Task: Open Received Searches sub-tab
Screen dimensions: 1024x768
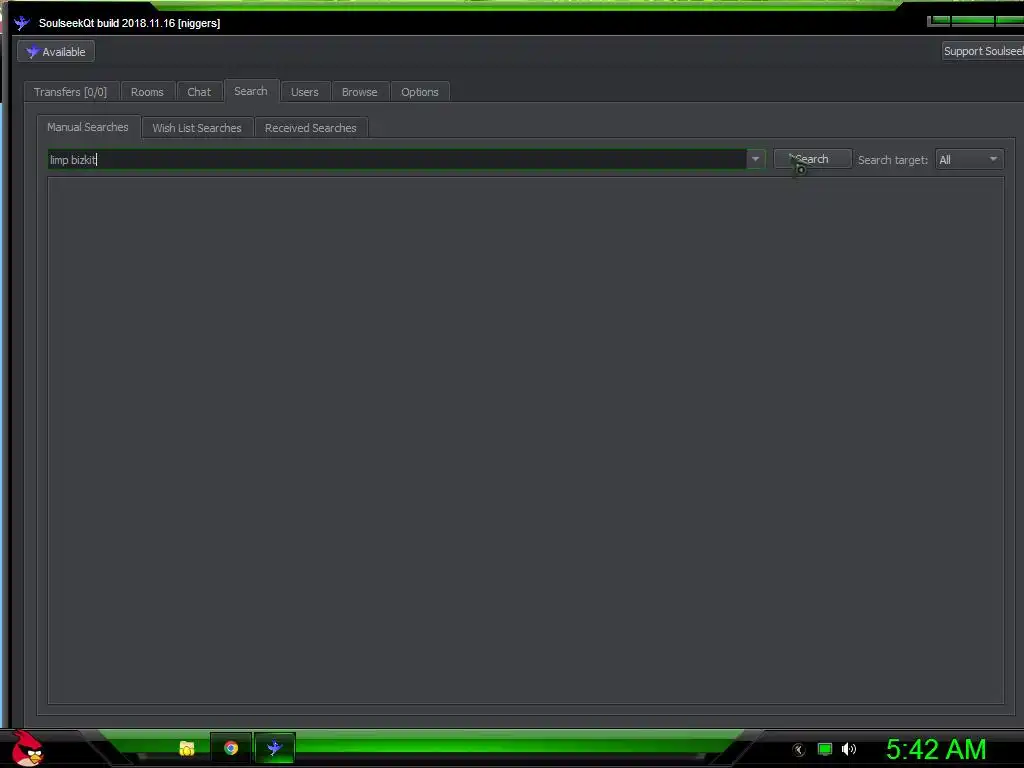Action: tap(310, 128)
